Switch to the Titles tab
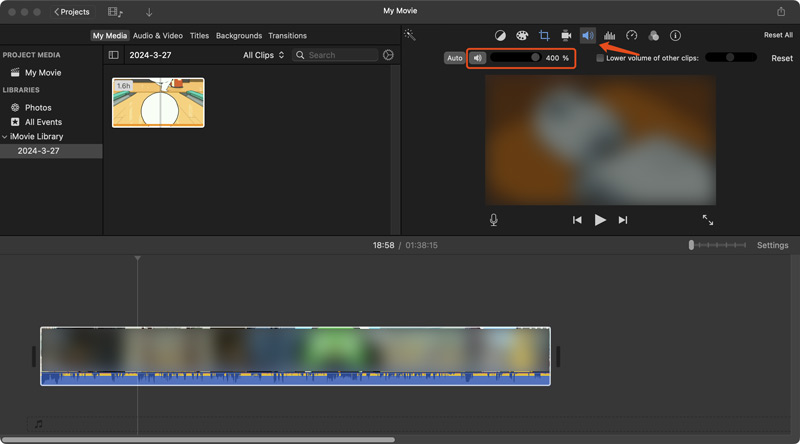Image resolution: width=800 pixels, height=444 pixels. point(199,36)
